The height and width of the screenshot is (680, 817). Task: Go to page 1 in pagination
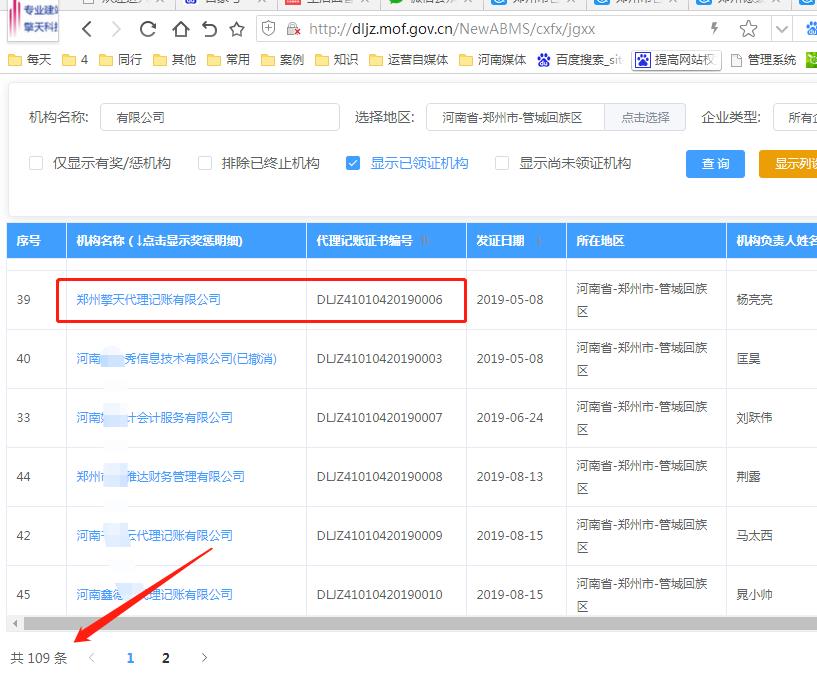(130, 658)
